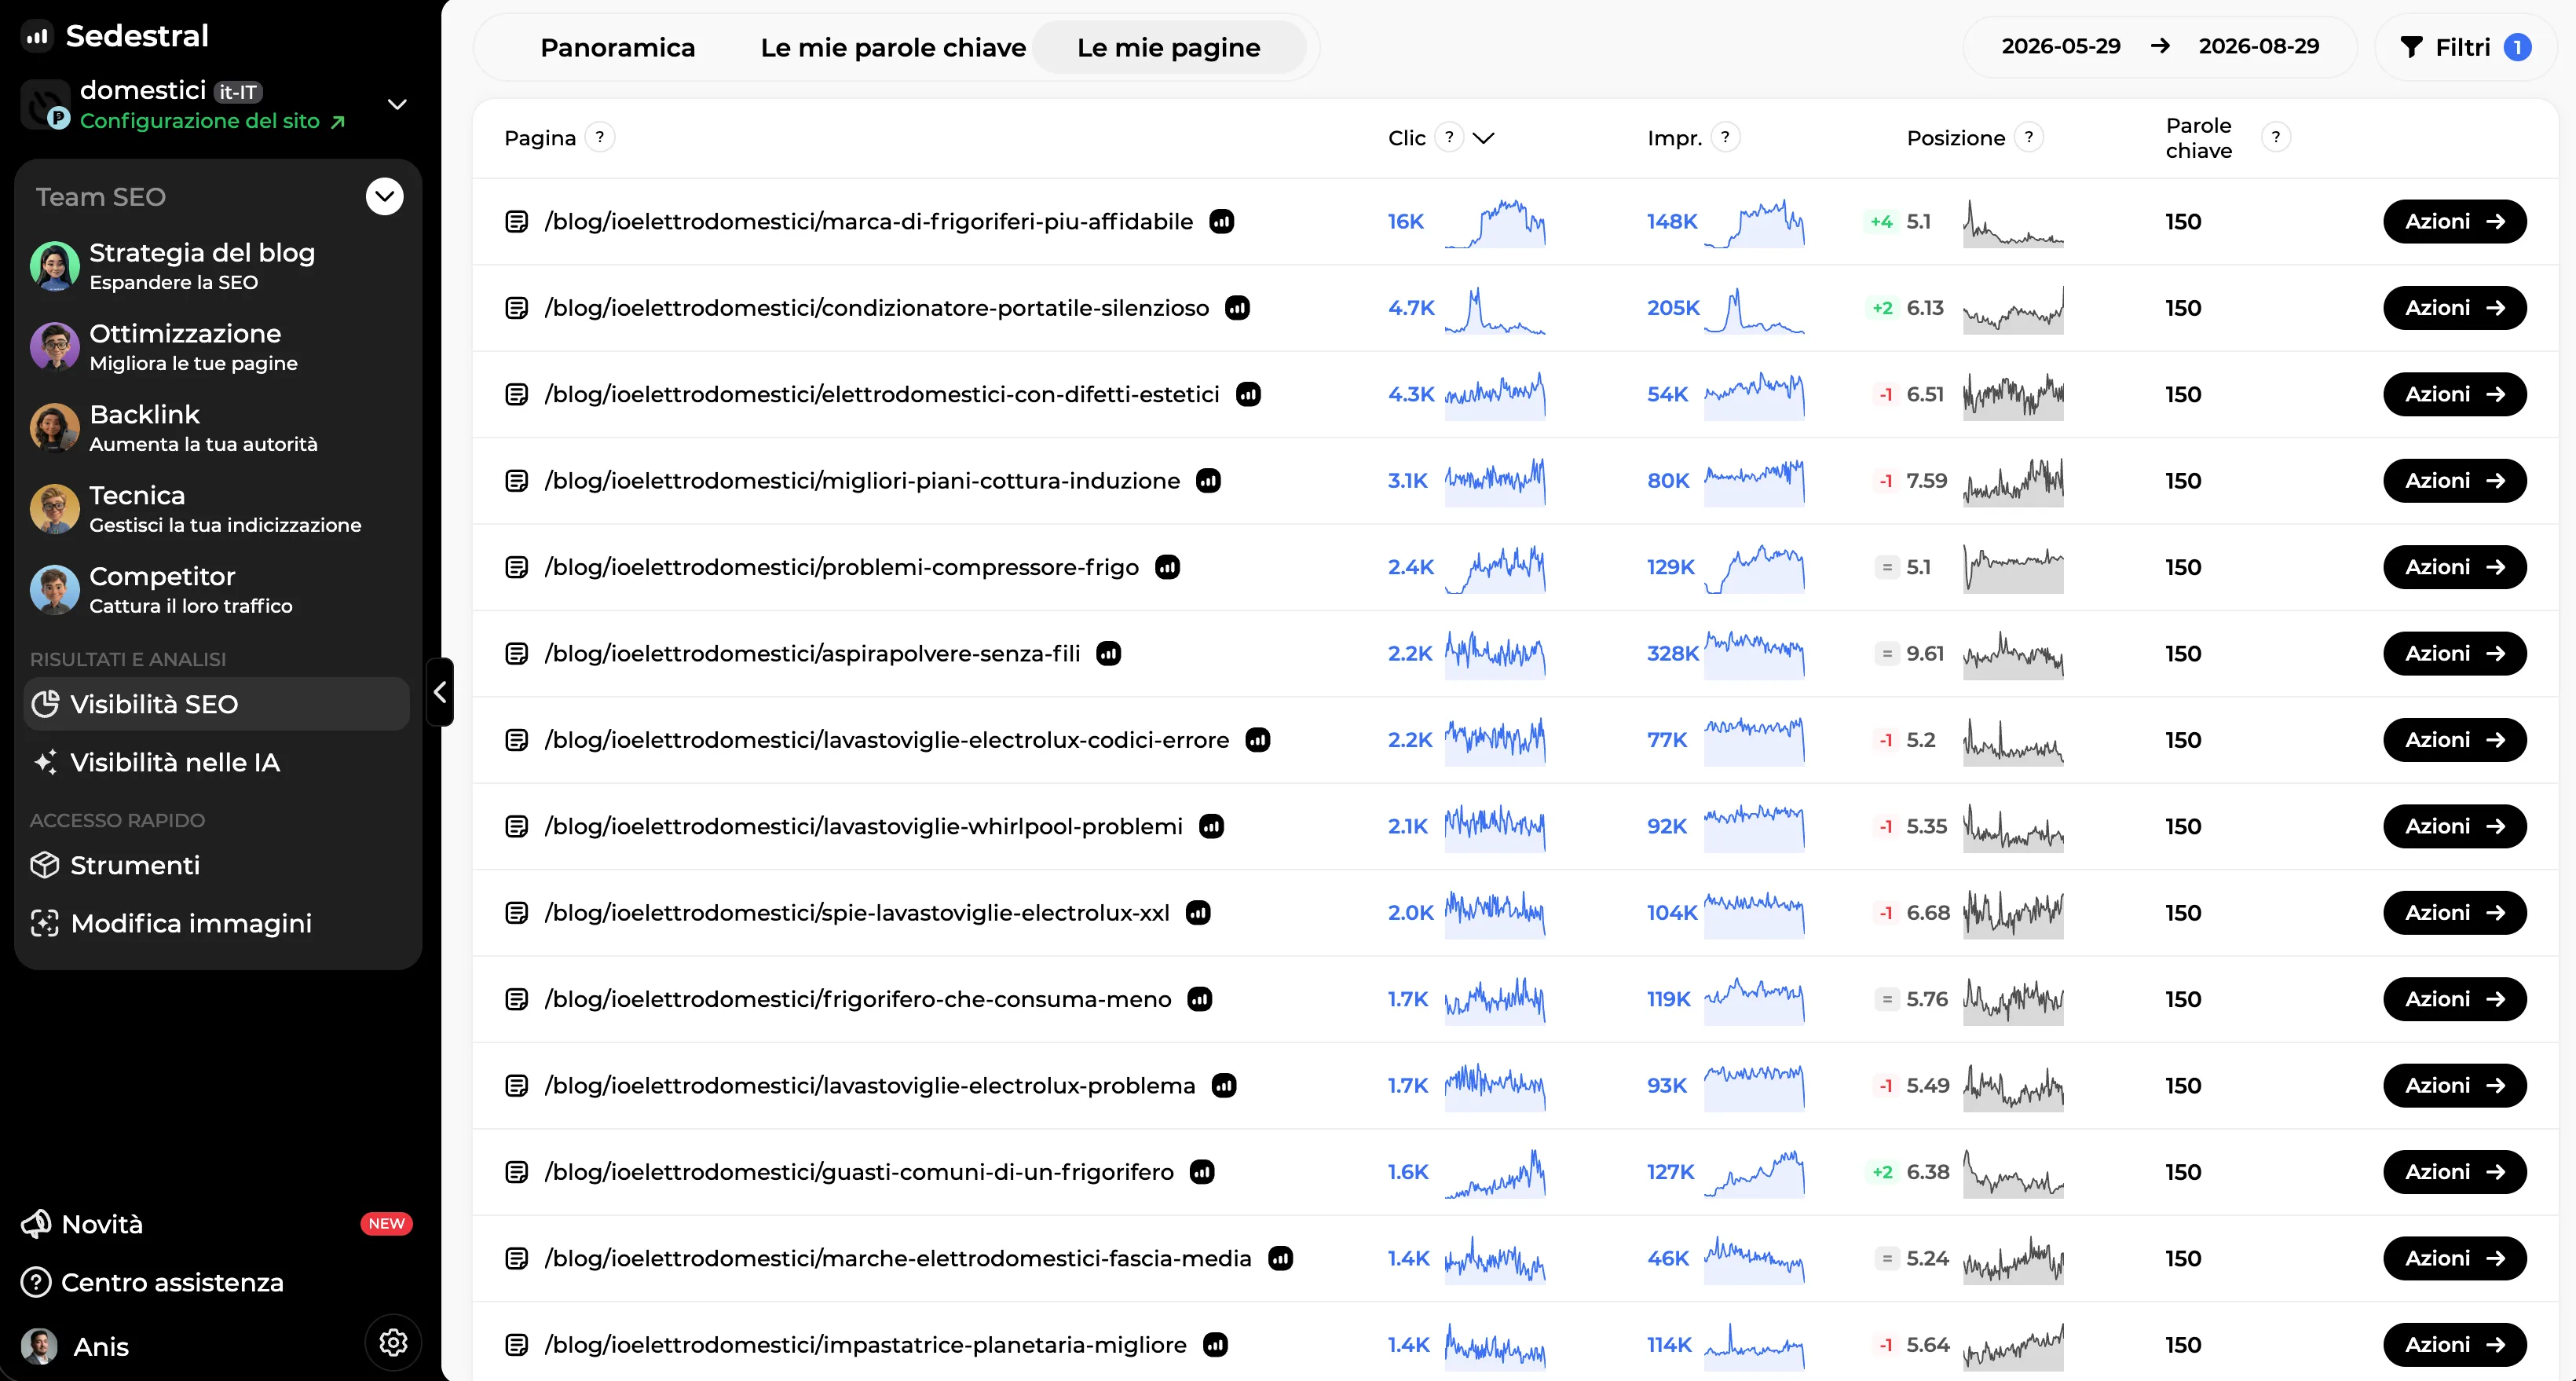Expand the domestici site selector chevron

pyautogui.click(x=397, y=105)
